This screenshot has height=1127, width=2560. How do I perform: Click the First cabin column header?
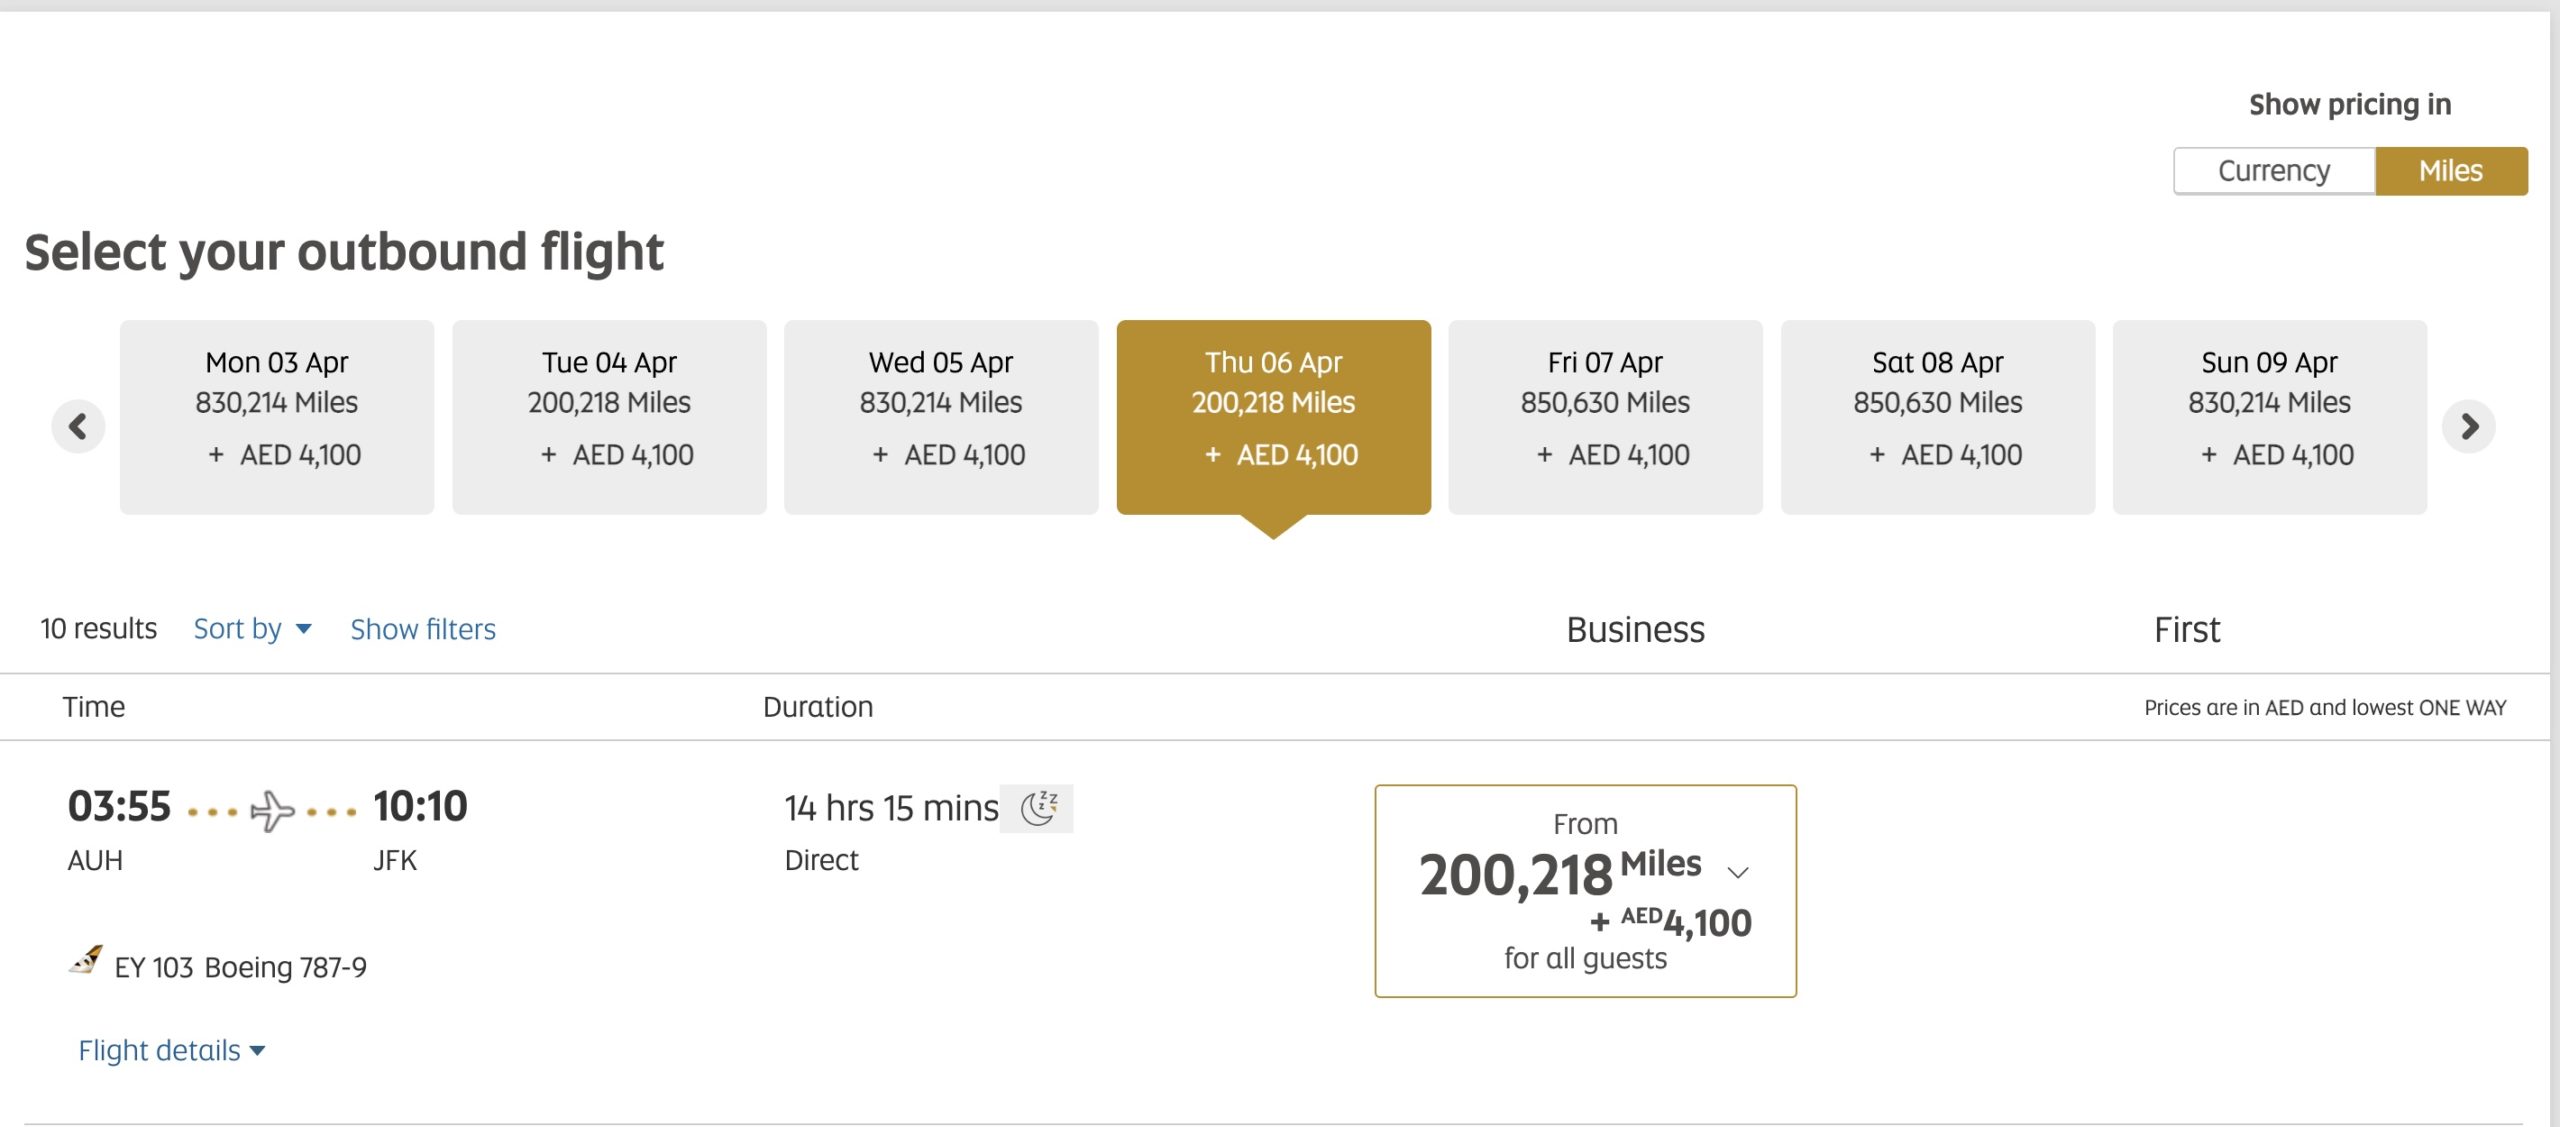[x=2186, y=630]
